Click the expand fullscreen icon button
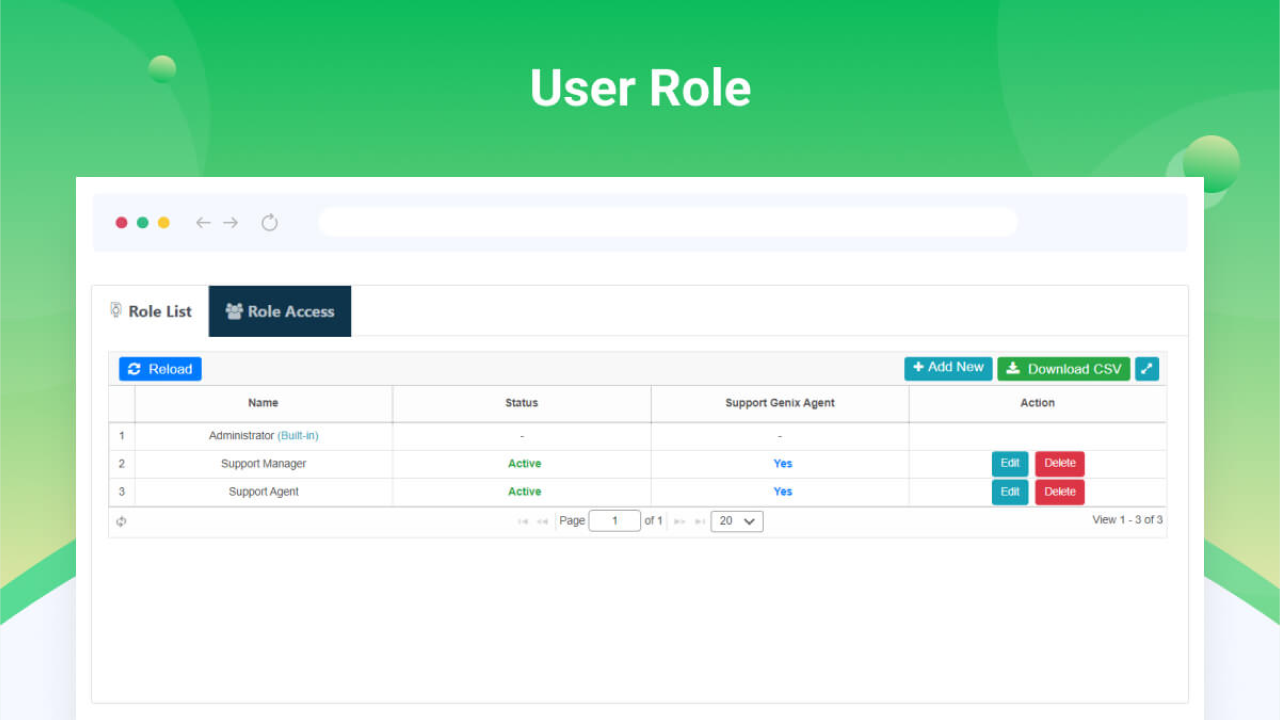Screen dimensions: 1280x720 tap(1147, 369)
